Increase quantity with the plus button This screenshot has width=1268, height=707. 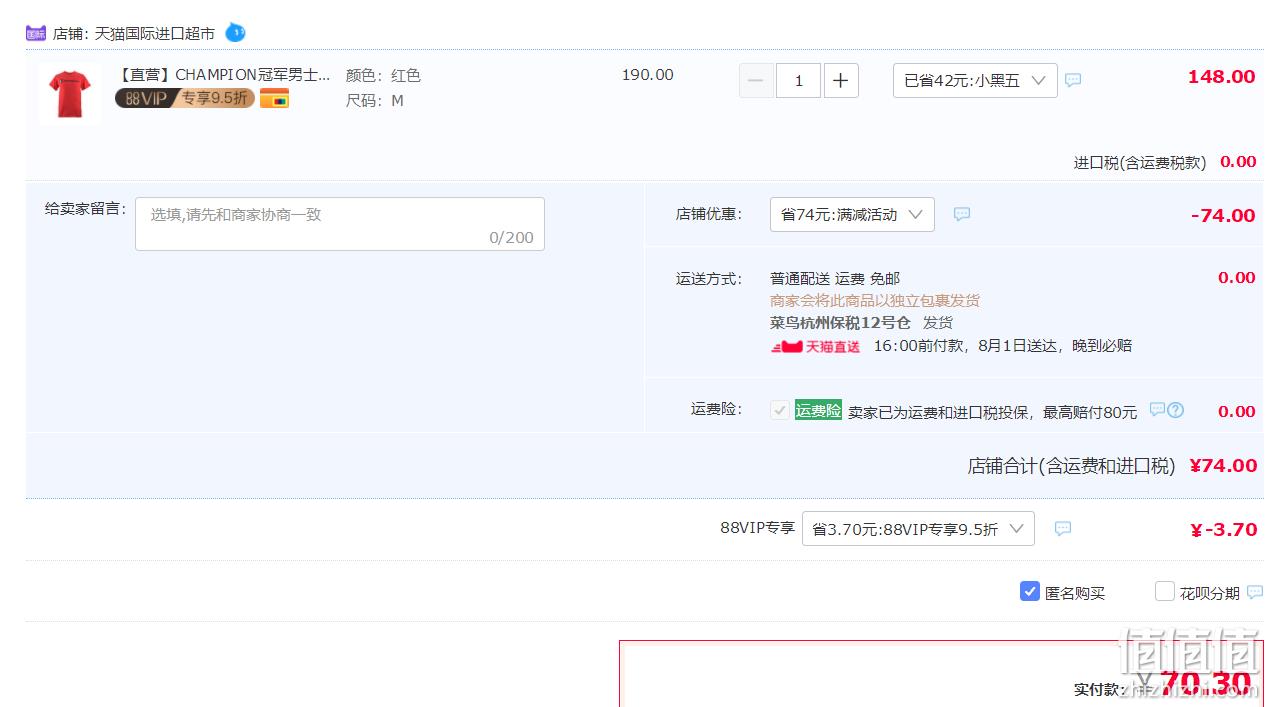tap(841, 81)
